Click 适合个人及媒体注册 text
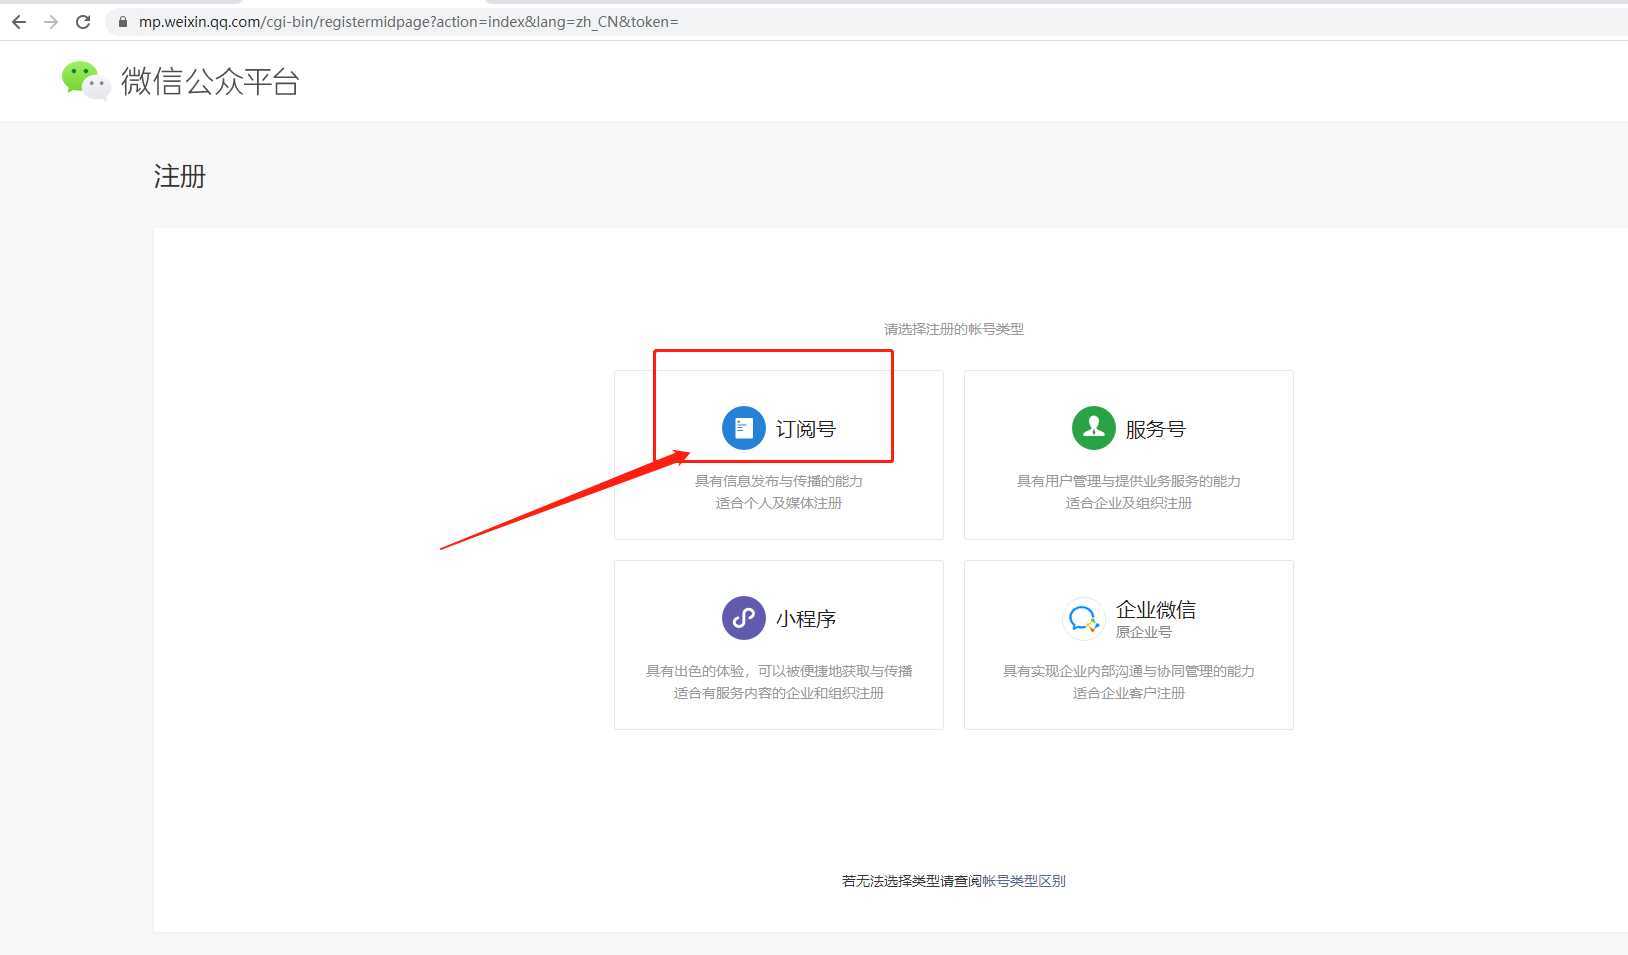Viewport: 1628px width, 955px height. pos(779,503)
